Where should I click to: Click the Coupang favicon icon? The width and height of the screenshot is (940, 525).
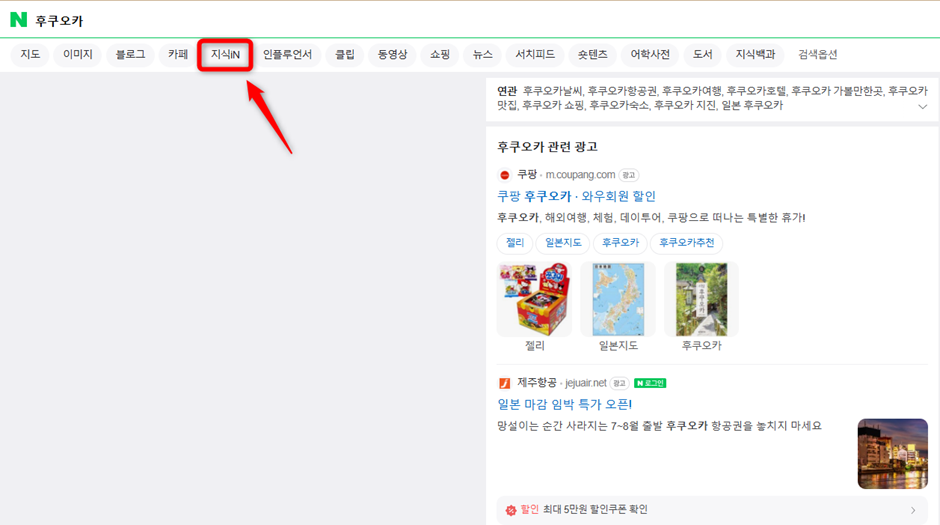pos(504,175)
